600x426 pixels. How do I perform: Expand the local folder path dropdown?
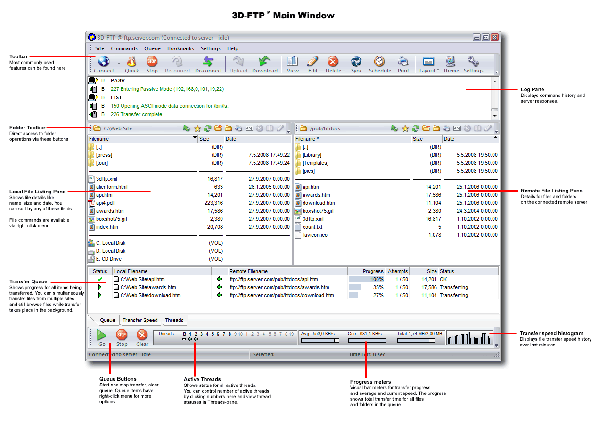coord(179,128)
